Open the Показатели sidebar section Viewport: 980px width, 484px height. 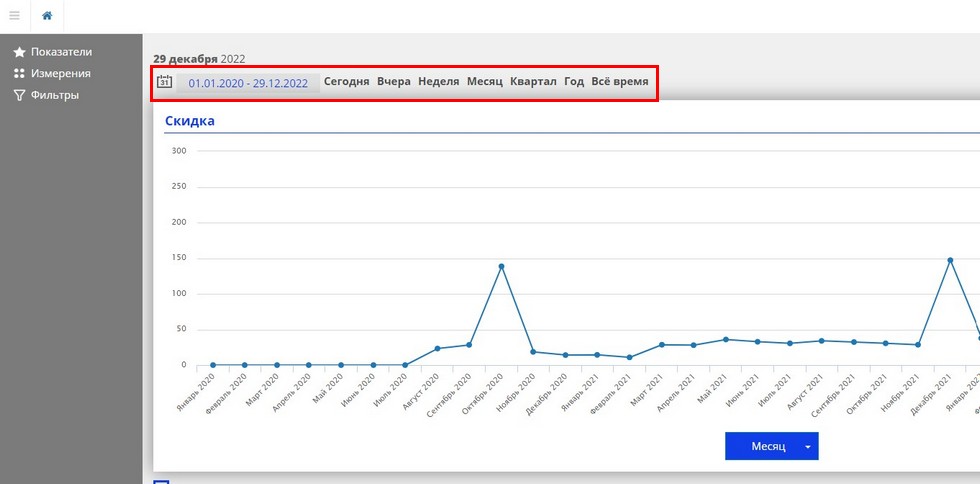(61, 52)
